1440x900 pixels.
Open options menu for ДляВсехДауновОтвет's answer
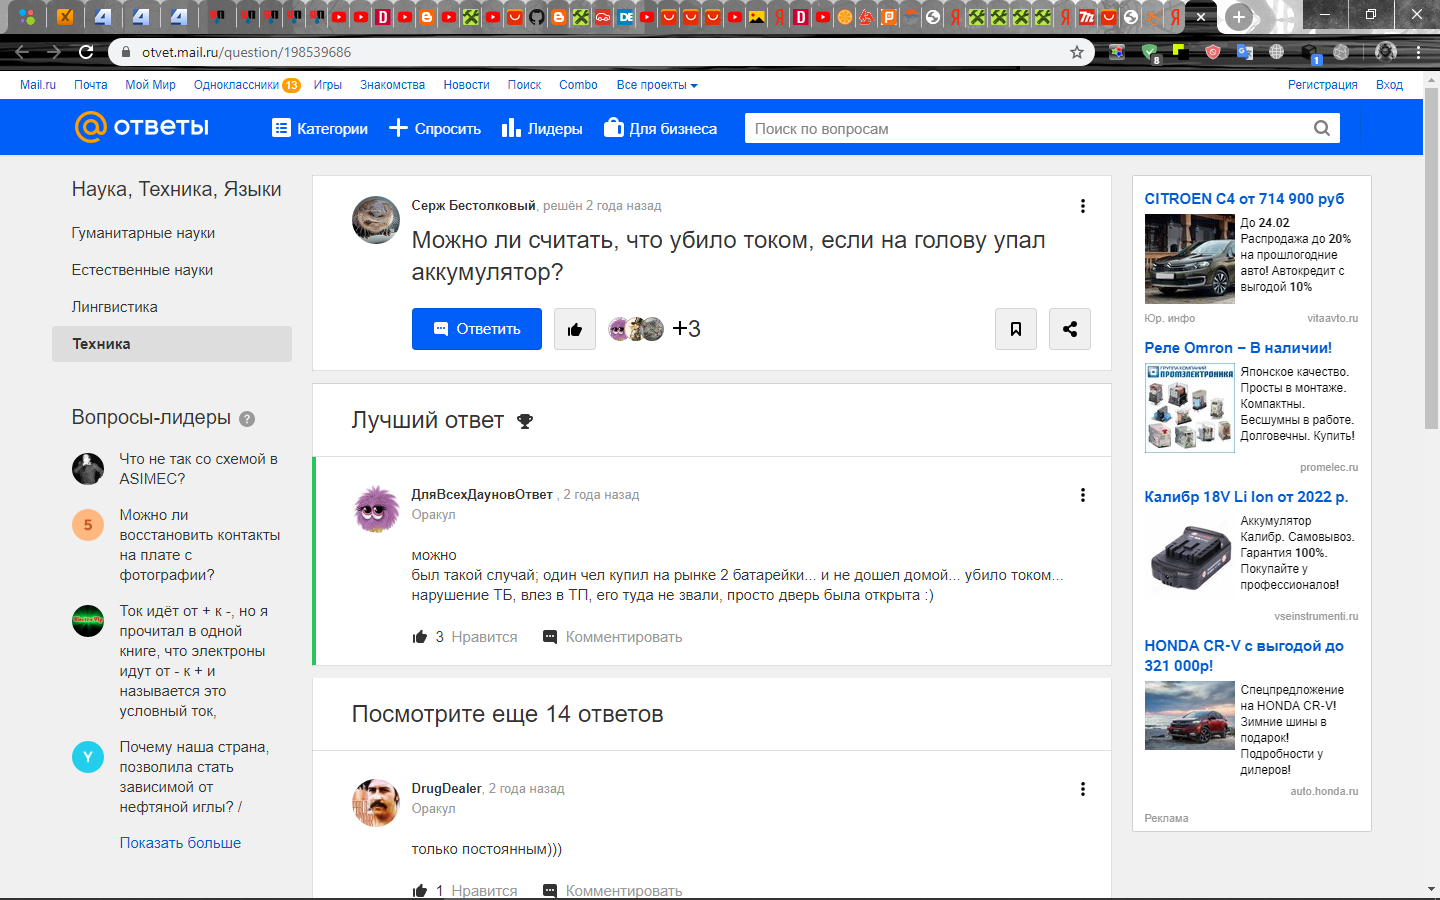(x=1082, y=495)
